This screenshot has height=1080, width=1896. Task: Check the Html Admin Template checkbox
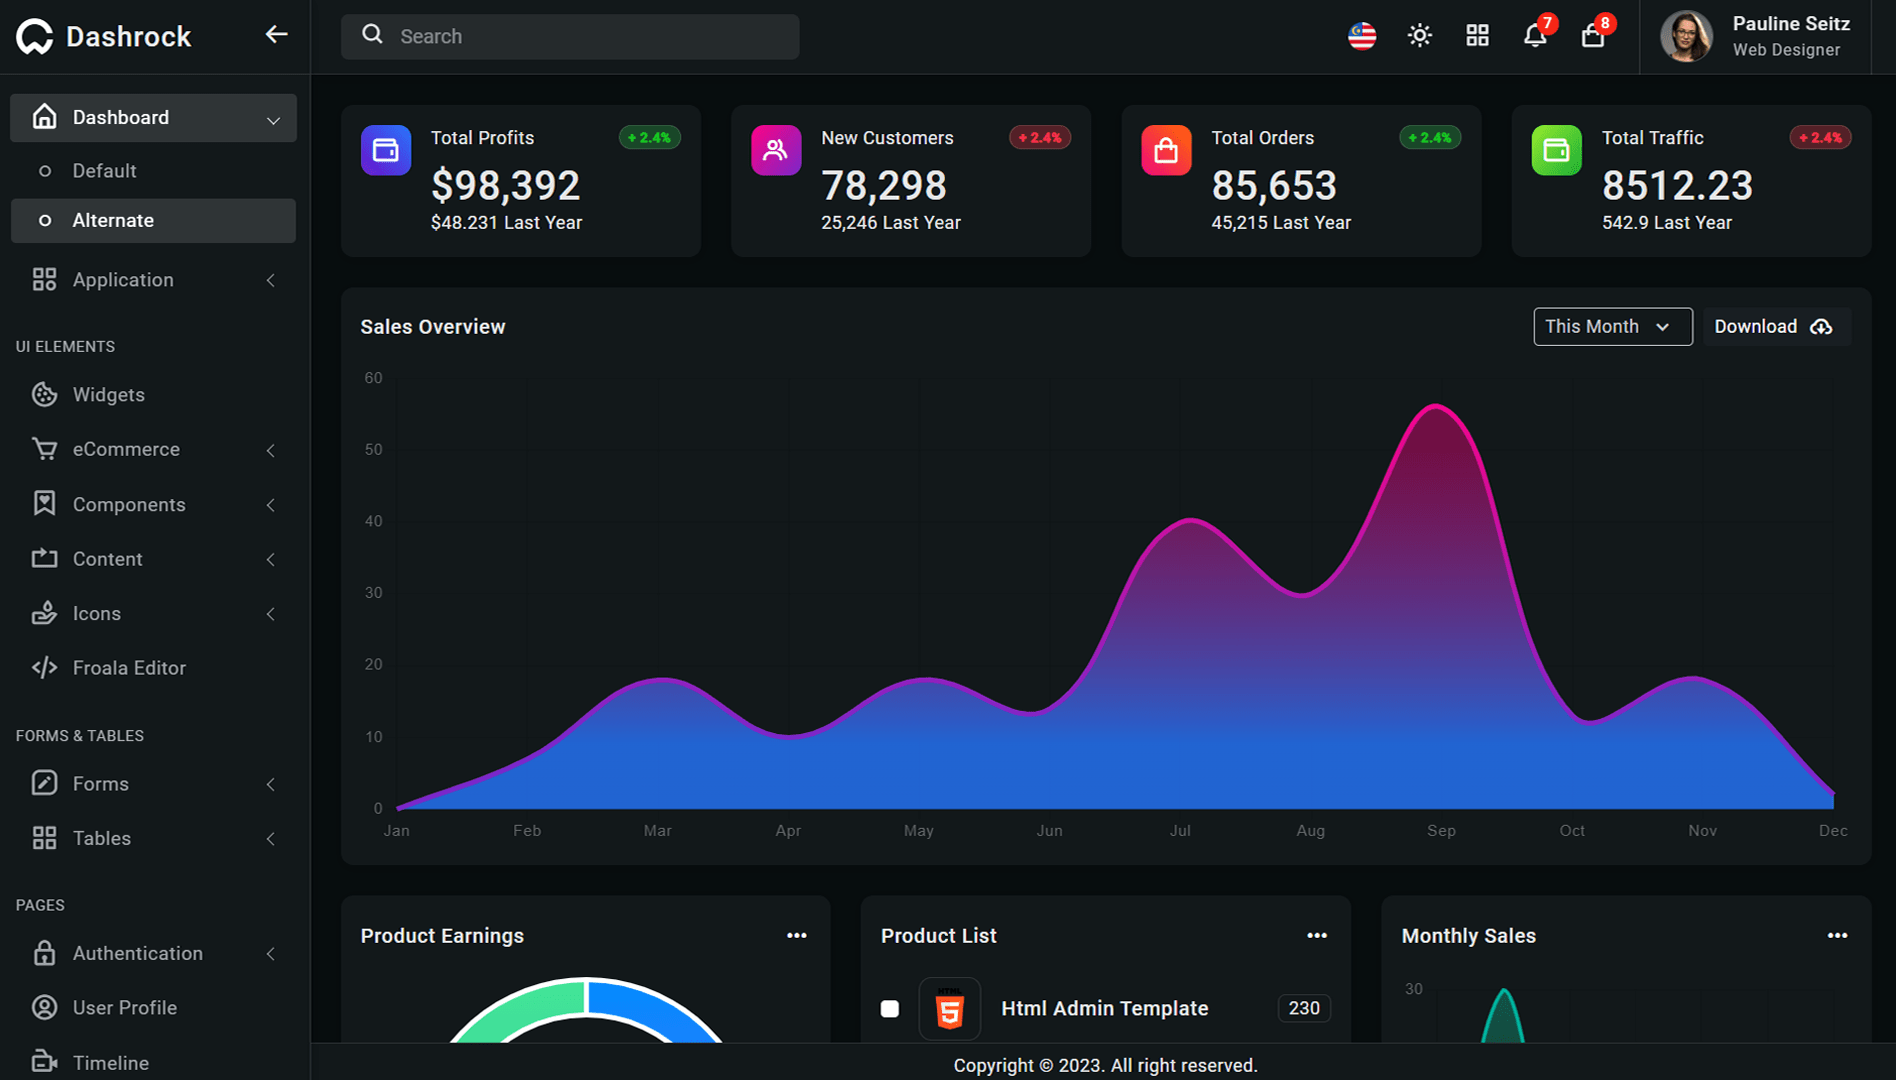coord(889,1008)
